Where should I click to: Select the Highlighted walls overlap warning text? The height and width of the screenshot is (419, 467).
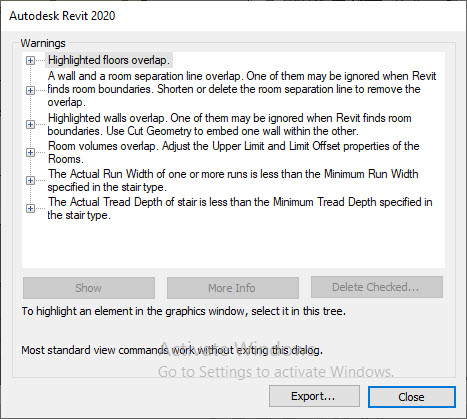[x=230, y=124]
